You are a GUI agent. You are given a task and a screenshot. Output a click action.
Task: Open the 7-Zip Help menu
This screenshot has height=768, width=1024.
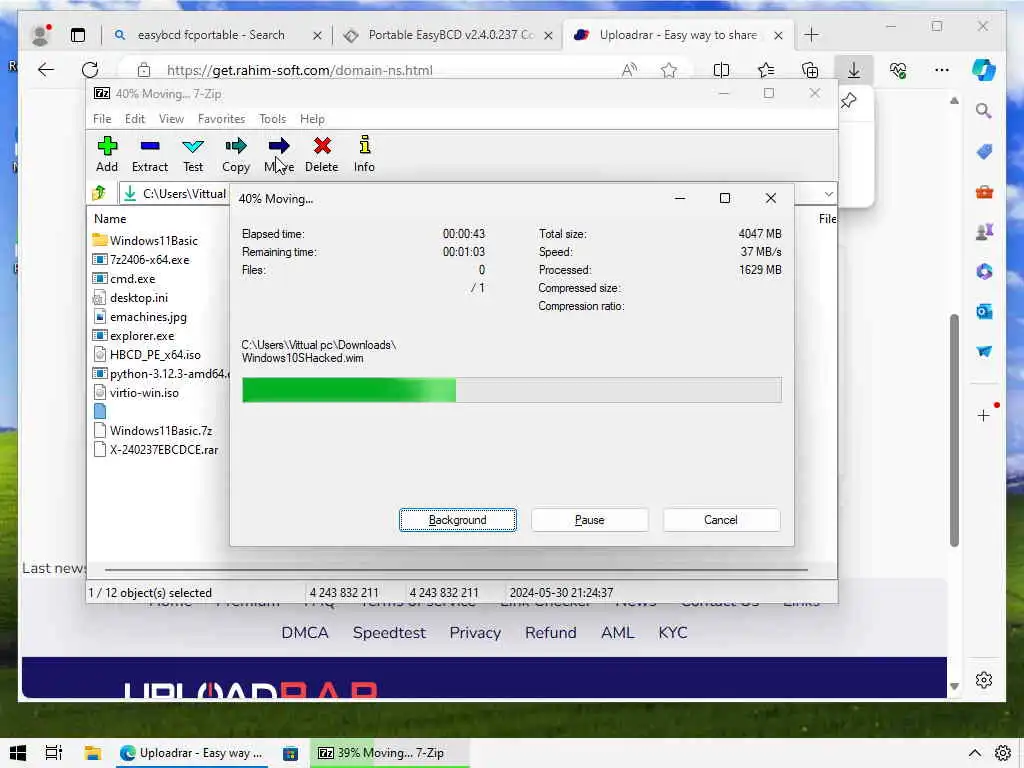click(312, 119)
